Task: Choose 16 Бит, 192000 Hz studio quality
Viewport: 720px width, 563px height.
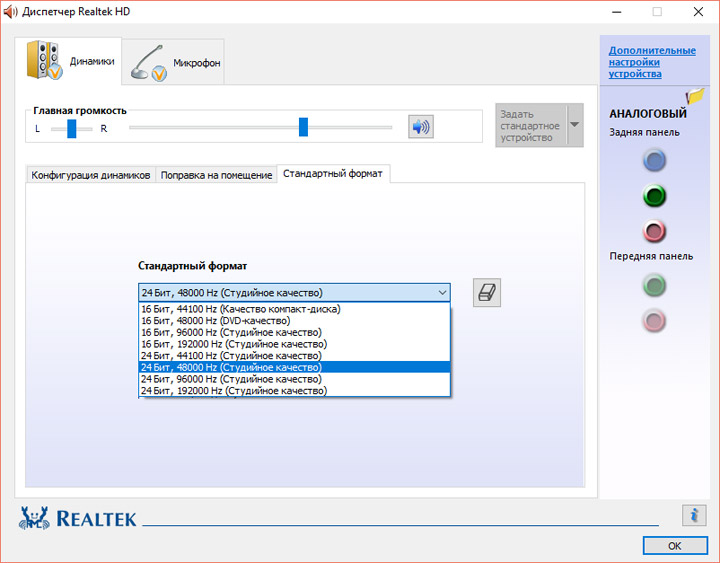Action: [294, 344]
